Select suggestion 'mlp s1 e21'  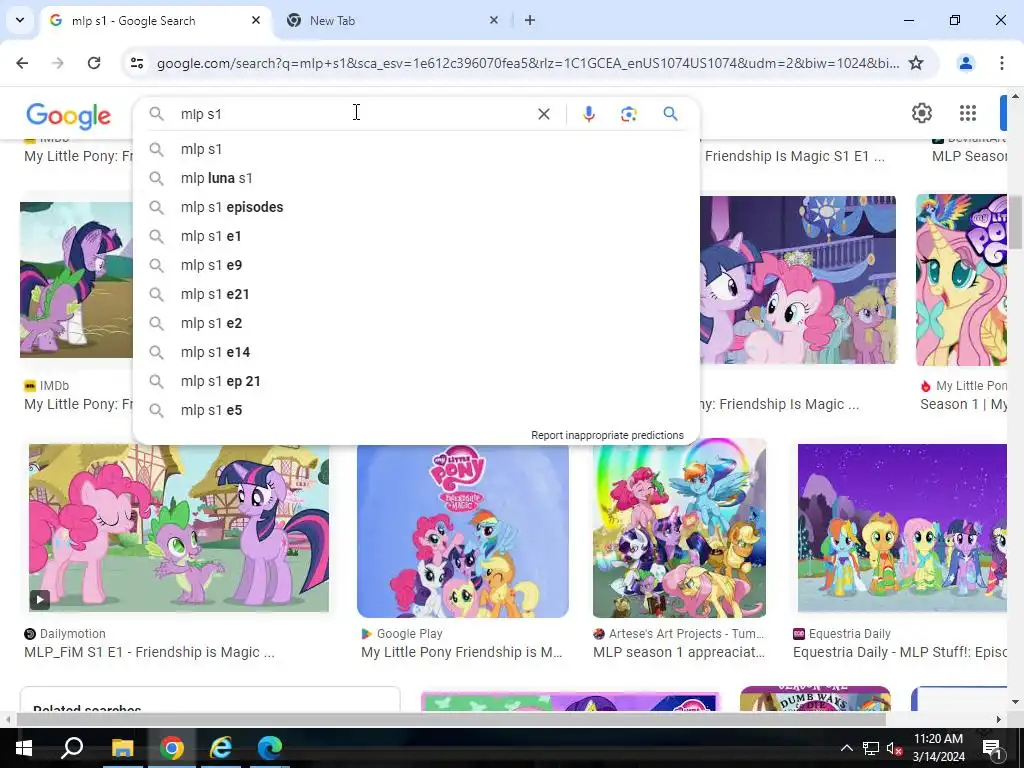tap(416, 295)
